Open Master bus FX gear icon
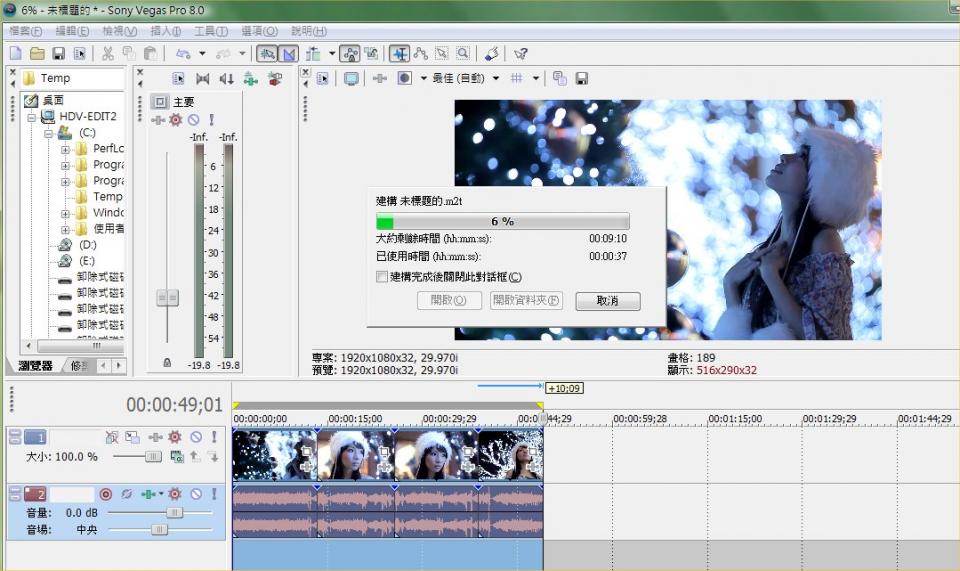This screenshot has height=571, width=960. click(176, 119)
